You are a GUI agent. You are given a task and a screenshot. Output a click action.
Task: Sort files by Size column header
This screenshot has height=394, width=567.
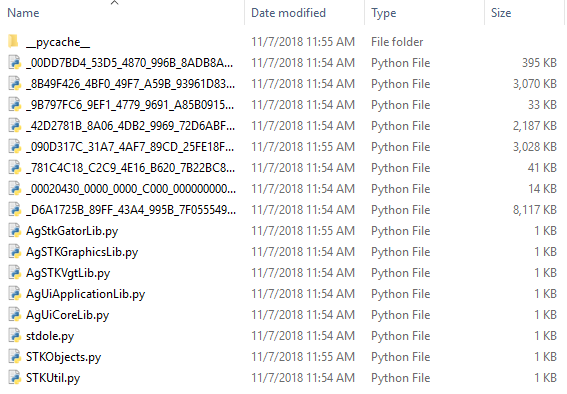click(x=501, y=13)
